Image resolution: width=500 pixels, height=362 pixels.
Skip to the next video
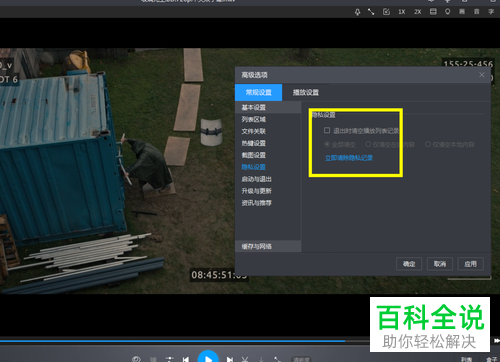pyautogui.click(x=230, y=359)
